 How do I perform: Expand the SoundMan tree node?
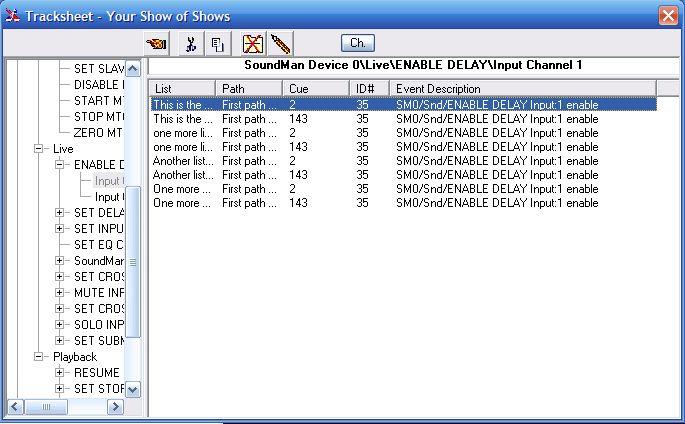point(59,261)
